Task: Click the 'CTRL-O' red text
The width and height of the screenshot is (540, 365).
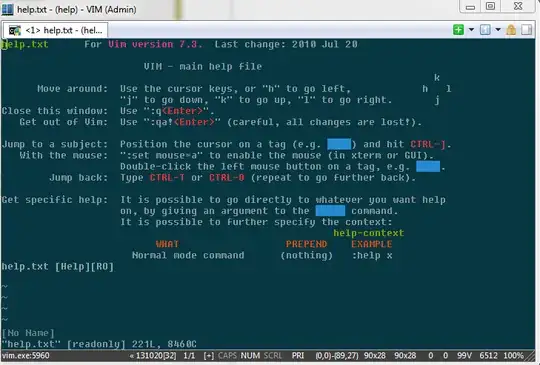Action: pyautogui.click(x=227, y=178)
